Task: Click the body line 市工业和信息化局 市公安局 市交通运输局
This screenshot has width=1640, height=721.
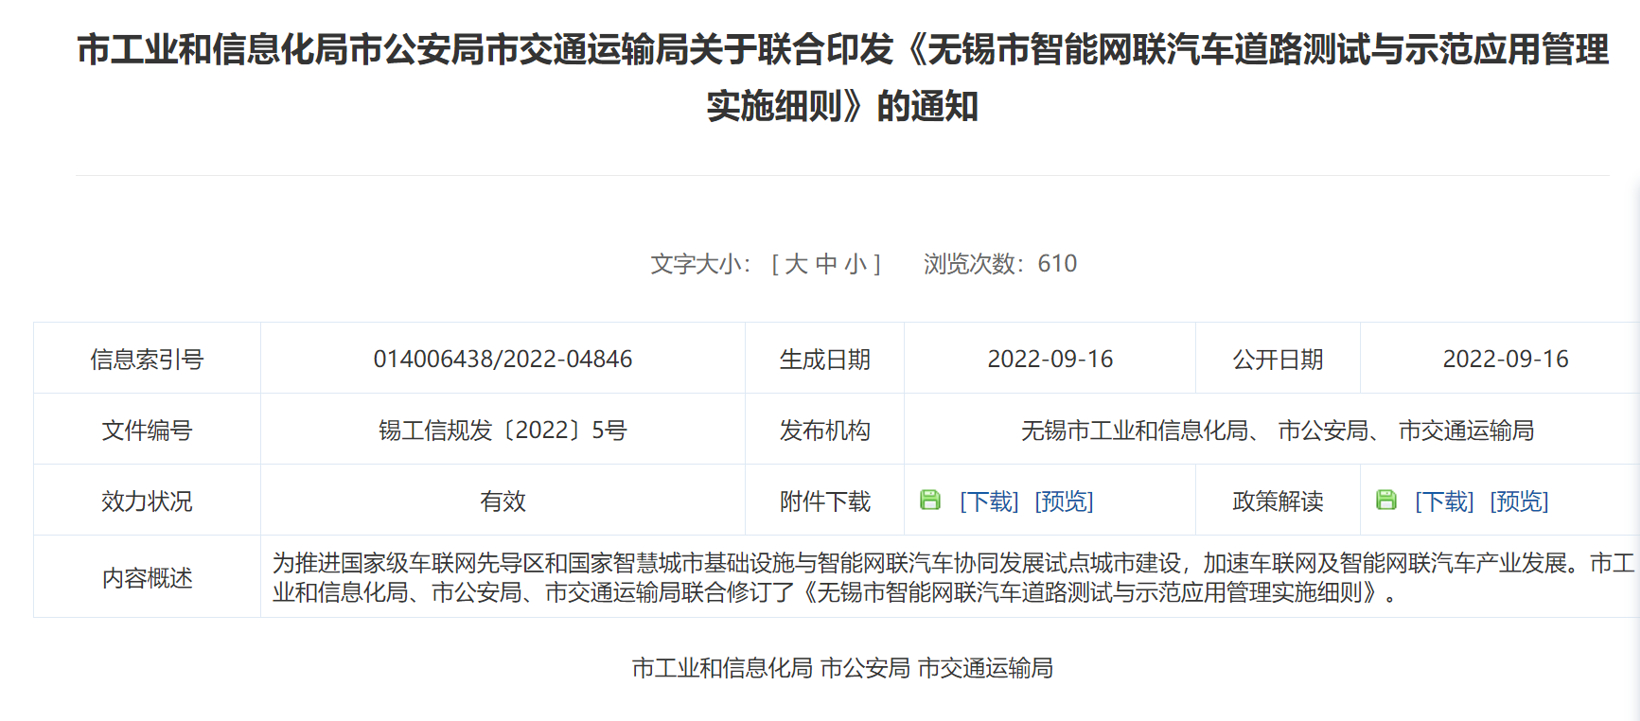Action: (x=843, y=668)
